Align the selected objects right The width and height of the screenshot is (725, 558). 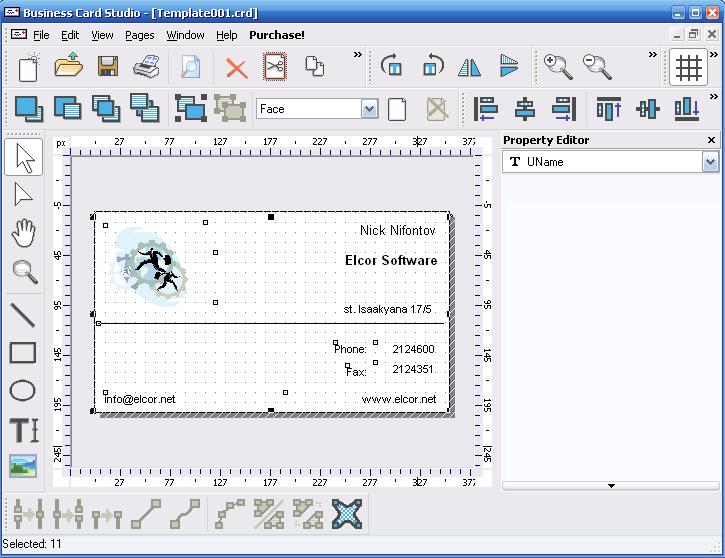[x=564, y=109]
